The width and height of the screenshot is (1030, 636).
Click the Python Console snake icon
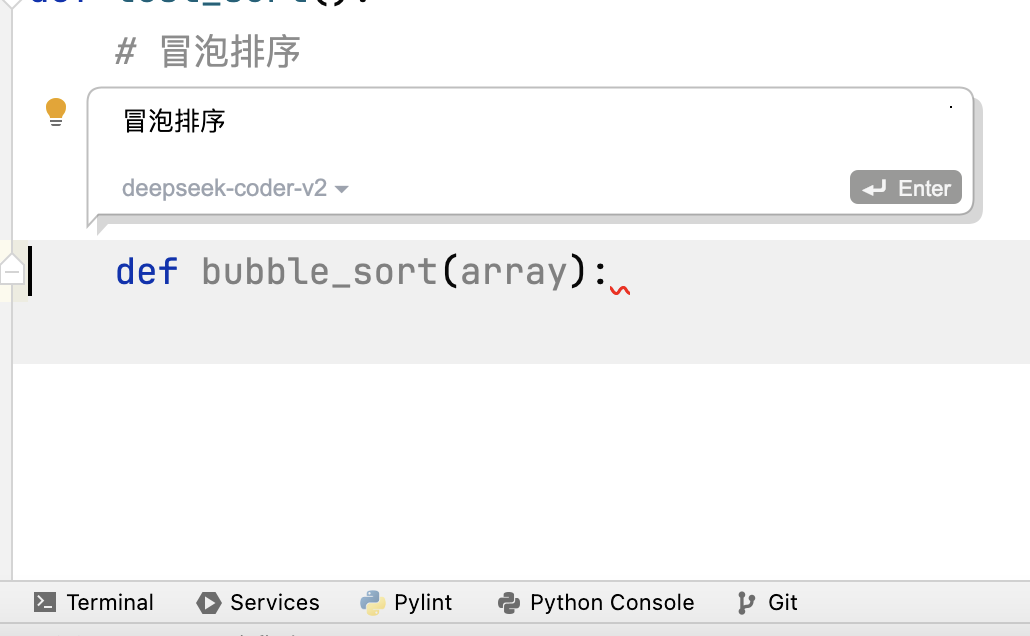click(x=509, y=602)
